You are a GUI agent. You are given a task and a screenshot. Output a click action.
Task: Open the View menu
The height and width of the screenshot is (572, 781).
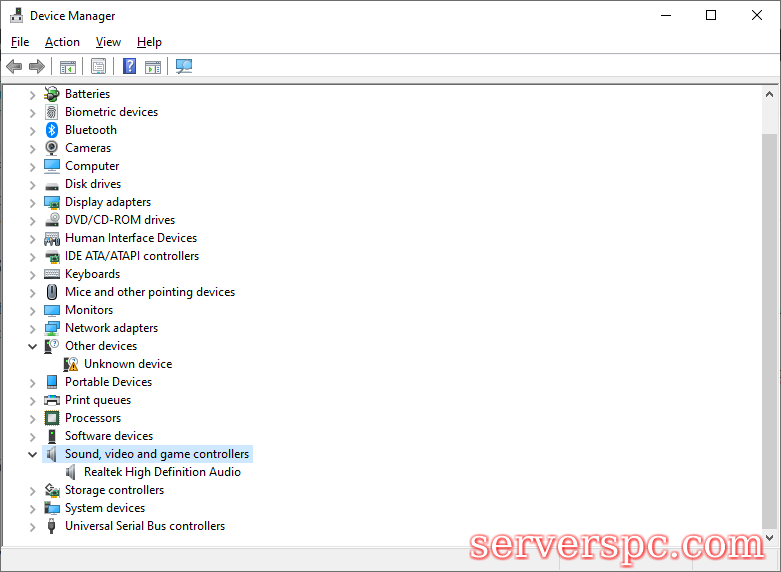point(108,42)
